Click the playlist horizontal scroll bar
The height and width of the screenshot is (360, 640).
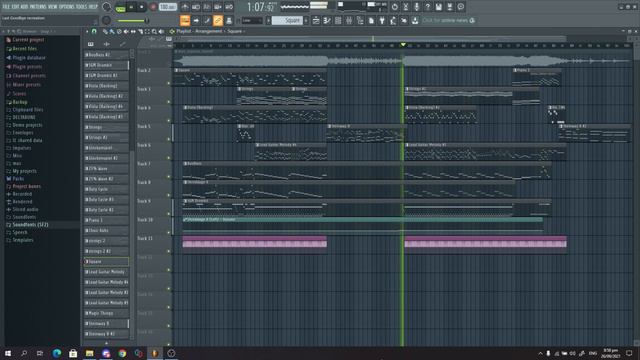(x=372, y=39)
